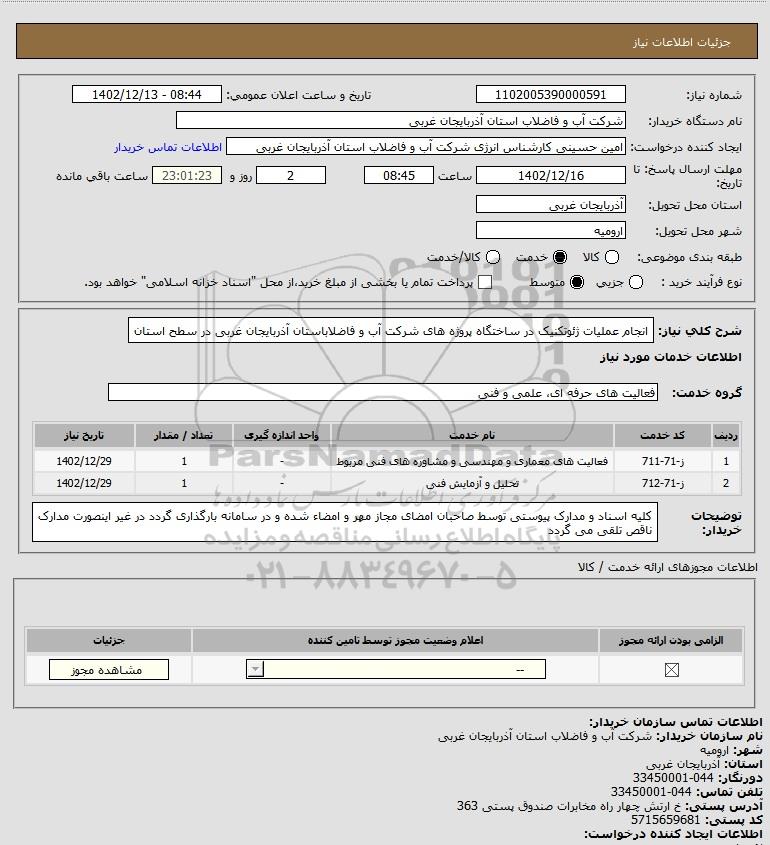Click the announcement date field 1402/12/13 - 08:44
Image resolution: width=770 pixels, height=845 pixels.
coord(147,94)
